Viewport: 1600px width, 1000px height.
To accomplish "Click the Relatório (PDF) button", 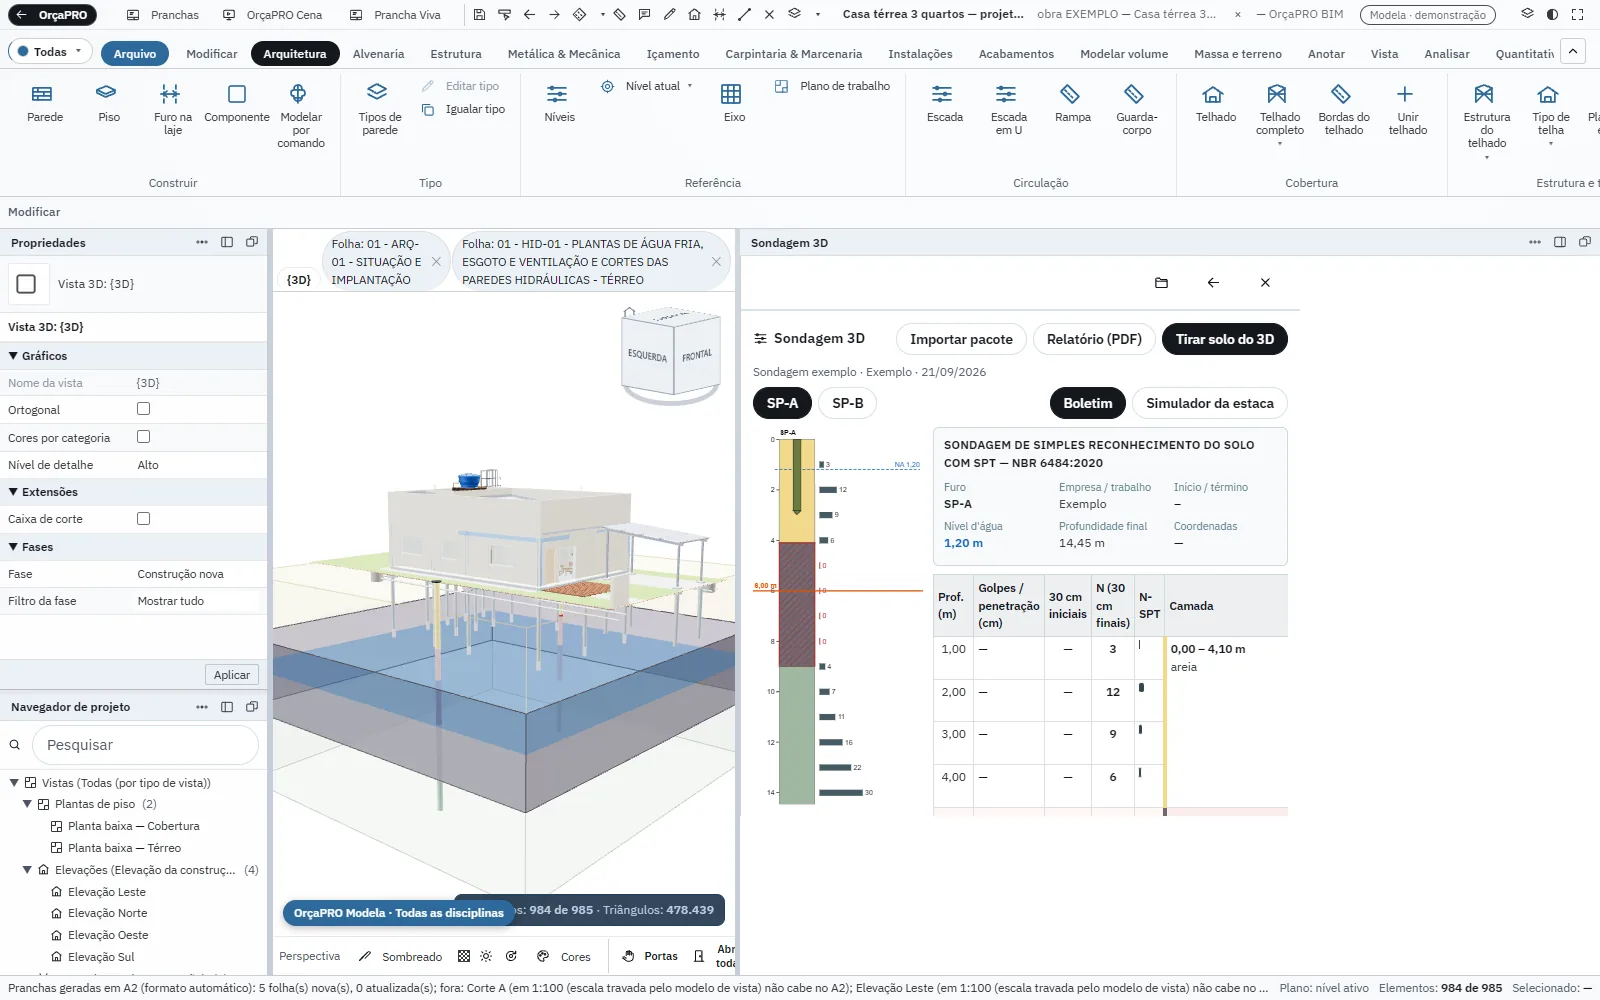I will [x=1094, y=339].
